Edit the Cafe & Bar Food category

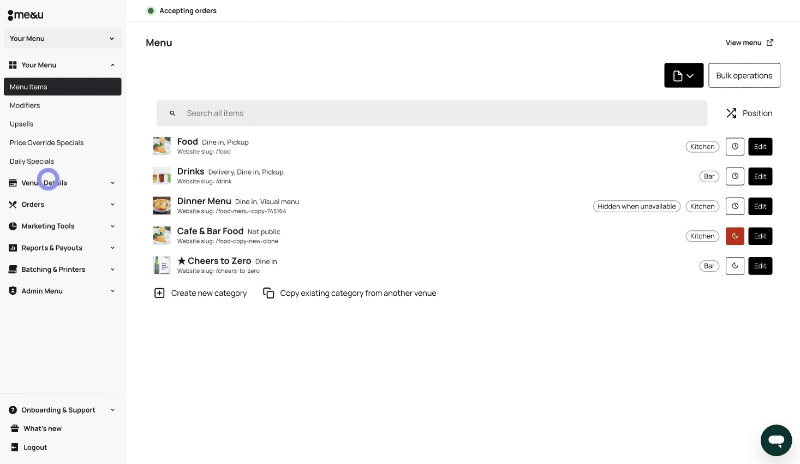(x=760, y=236)
